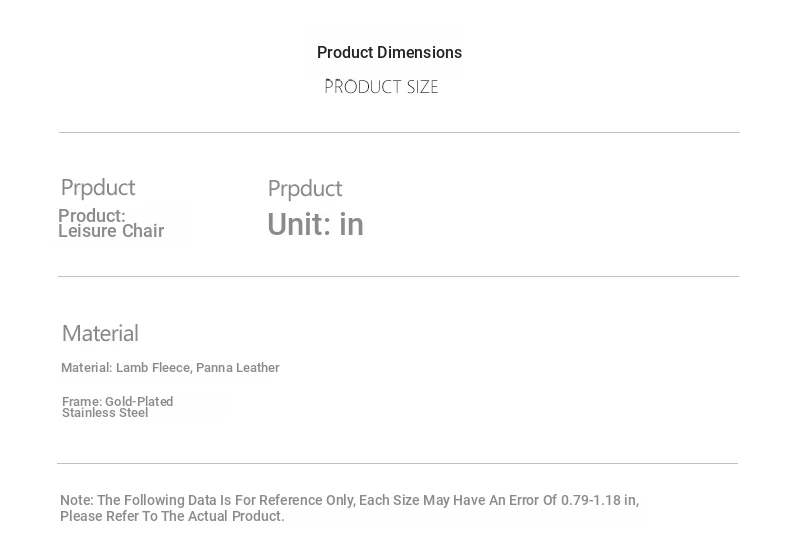Click the words 'Lamb Fleece'

coord(153,368)
